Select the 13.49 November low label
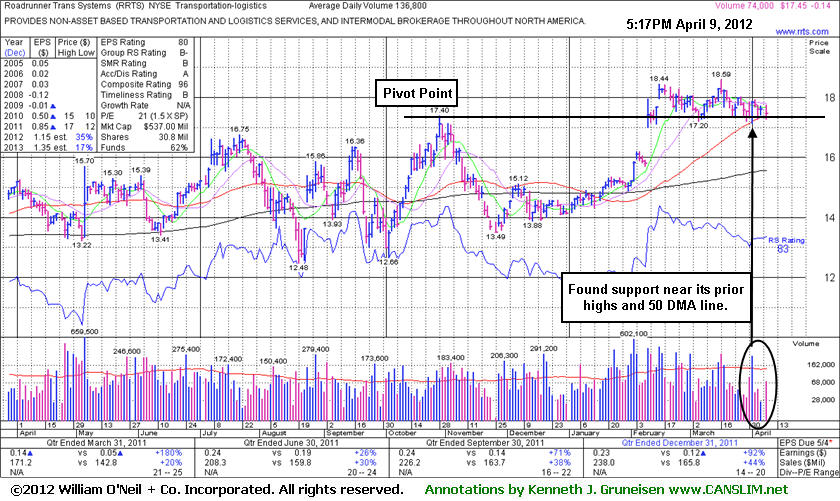The width and height of the screenshot is (840, 501). (496, 236)
